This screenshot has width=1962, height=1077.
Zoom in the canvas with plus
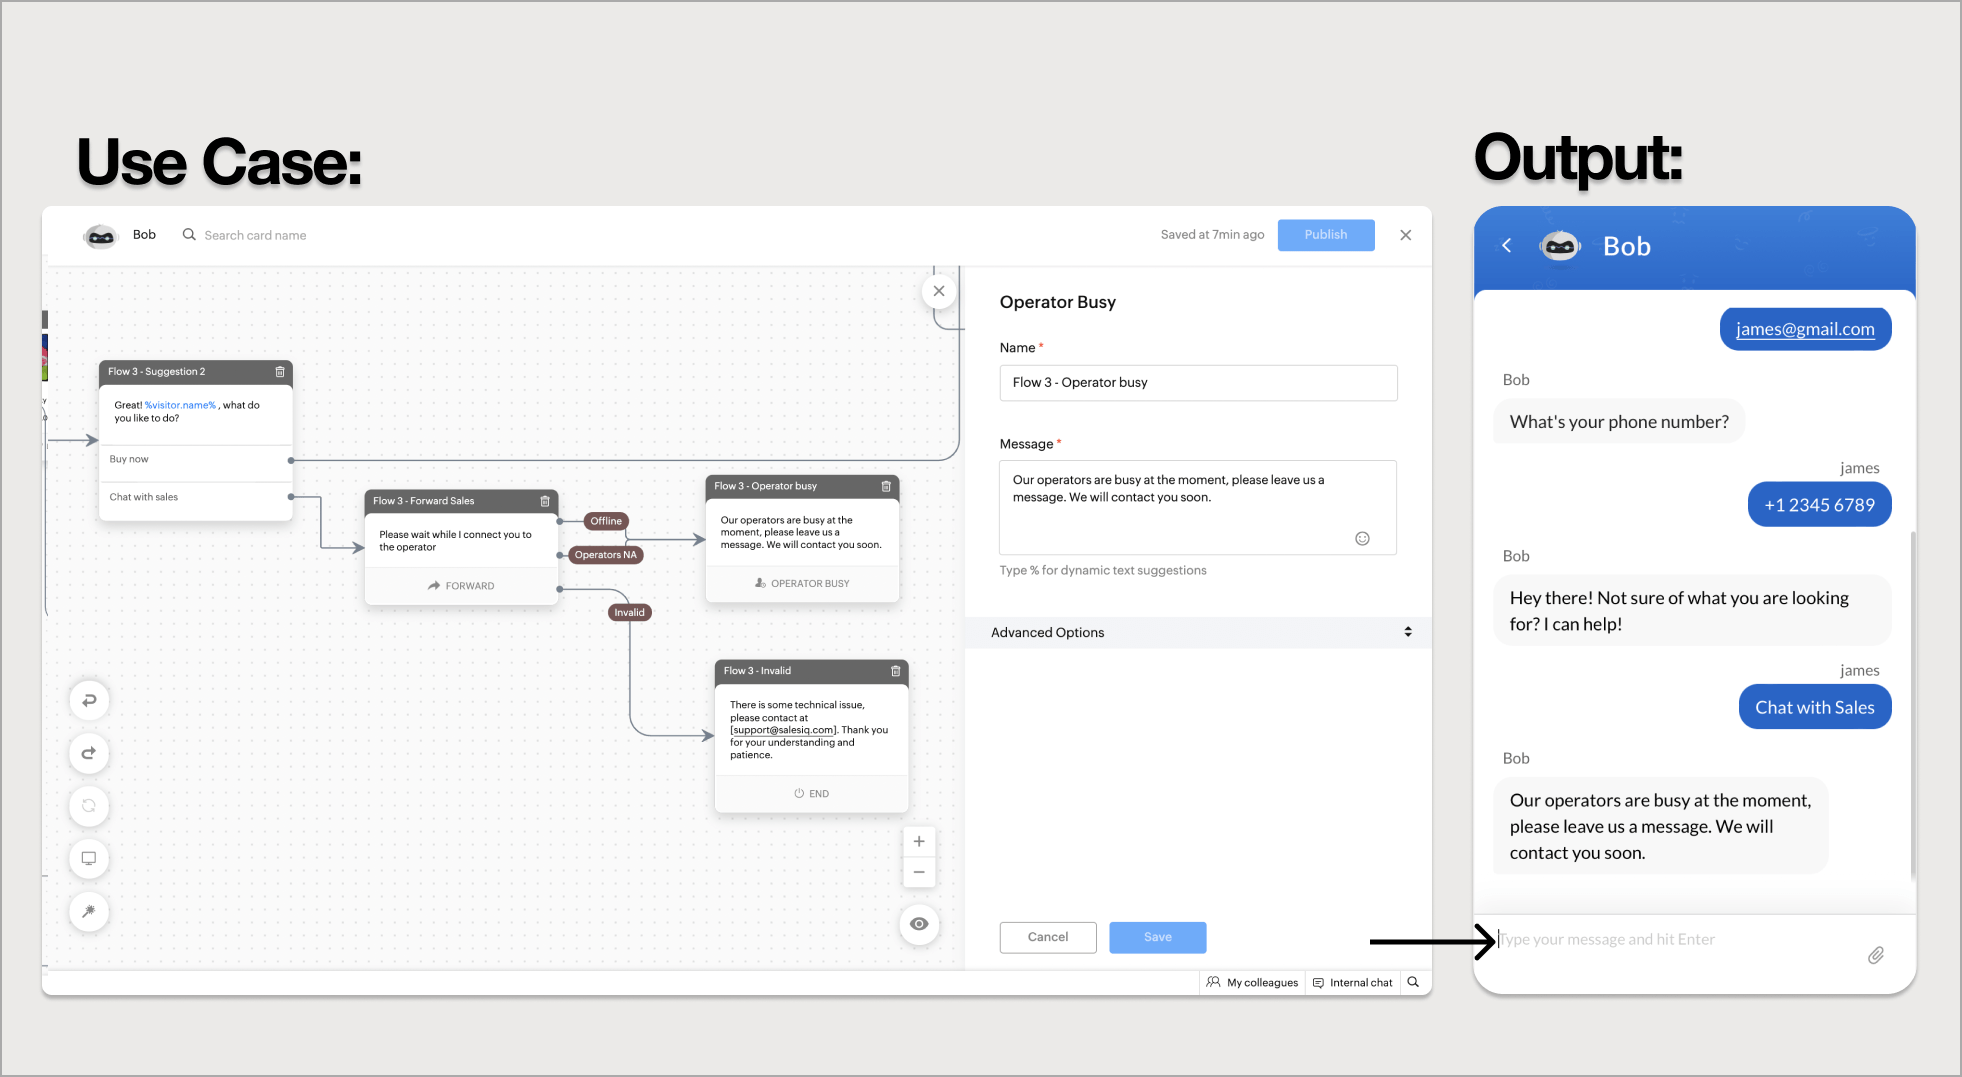tap(919, 841)
